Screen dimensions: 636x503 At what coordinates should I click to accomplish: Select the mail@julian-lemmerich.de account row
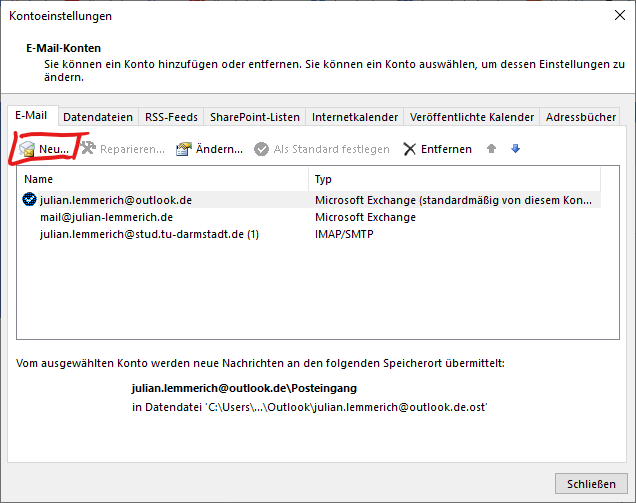point(107,217)
